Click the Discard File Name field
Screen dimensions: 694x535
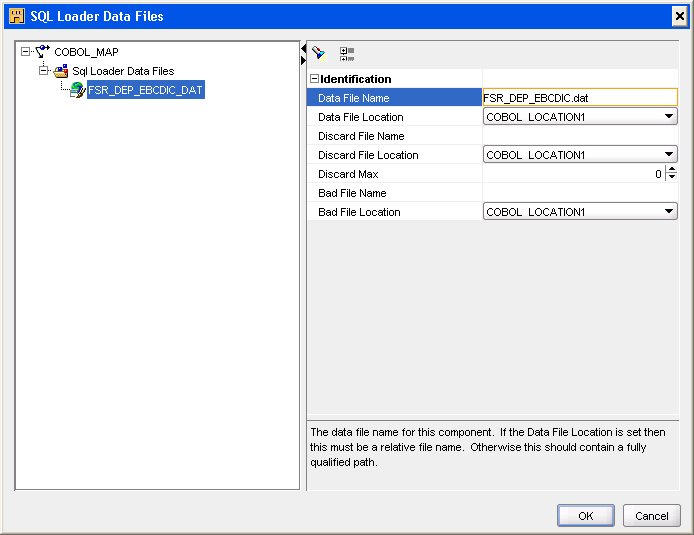(579, 136)
